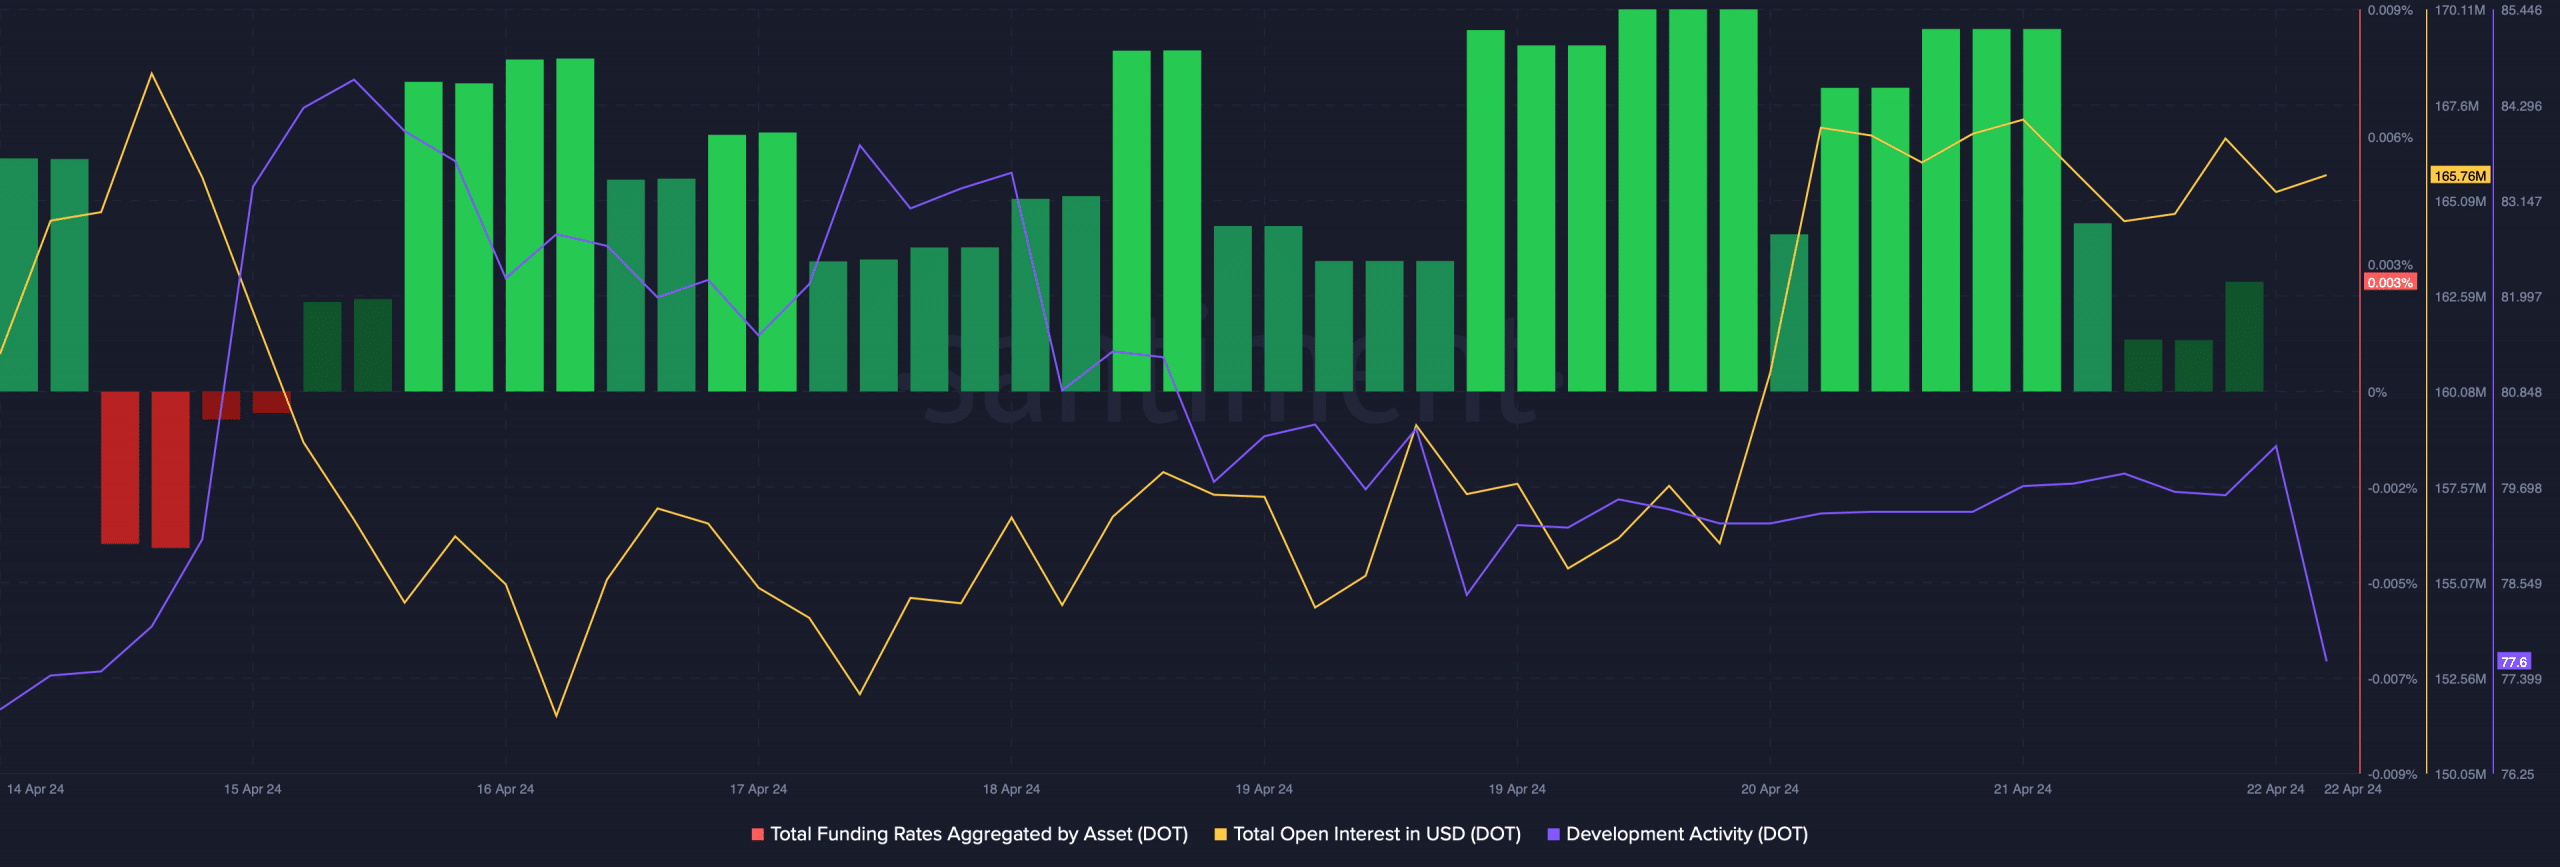The width and height of the screenshot is (2560, 867).
Task: Click the 76.25 axis value
Action: click(x=2517, y=774)
